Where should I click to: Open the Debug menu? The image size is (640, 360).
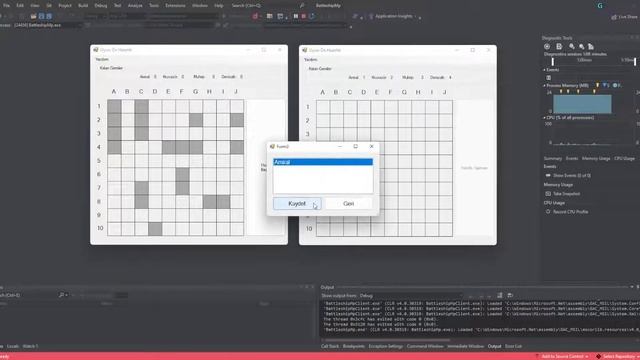point(101,6)
